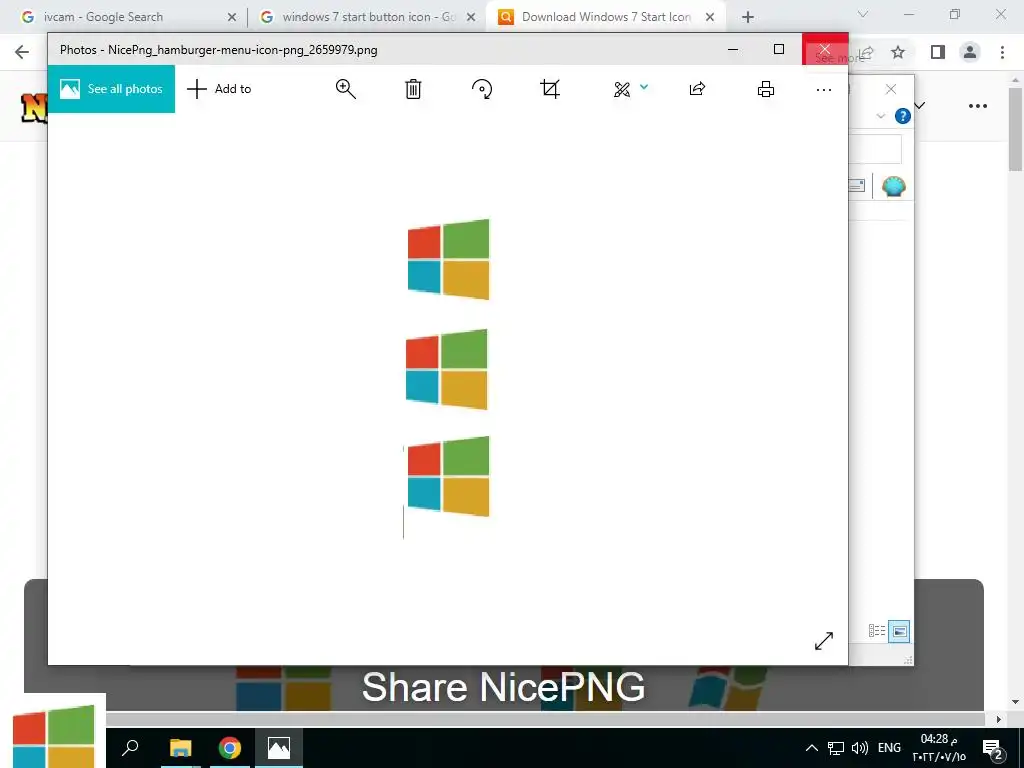Open File Explorer from the taskbar
The image size is (1024, 768).
click(180, 747)
